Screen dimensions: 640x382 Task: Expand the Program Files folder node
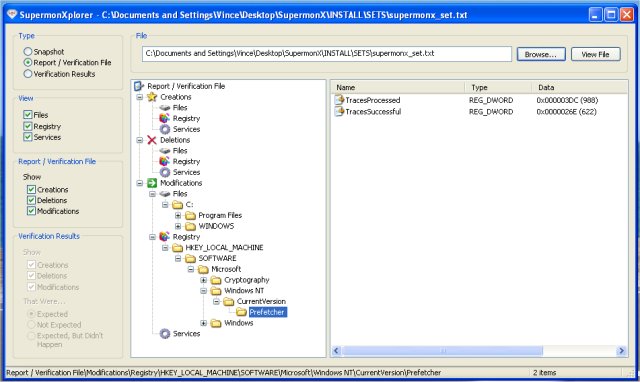coord(178,215)
